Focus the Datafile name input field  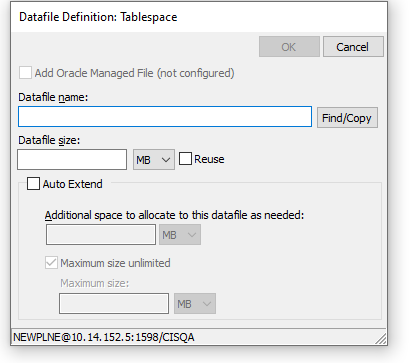click(x=165, y=117)
